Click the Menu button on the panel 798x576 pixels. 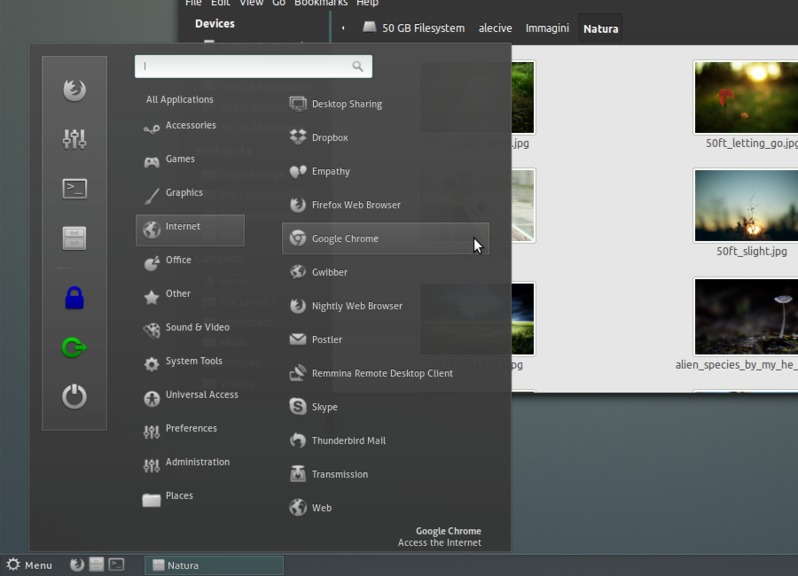pyautogui.click(x=29, y=565)
